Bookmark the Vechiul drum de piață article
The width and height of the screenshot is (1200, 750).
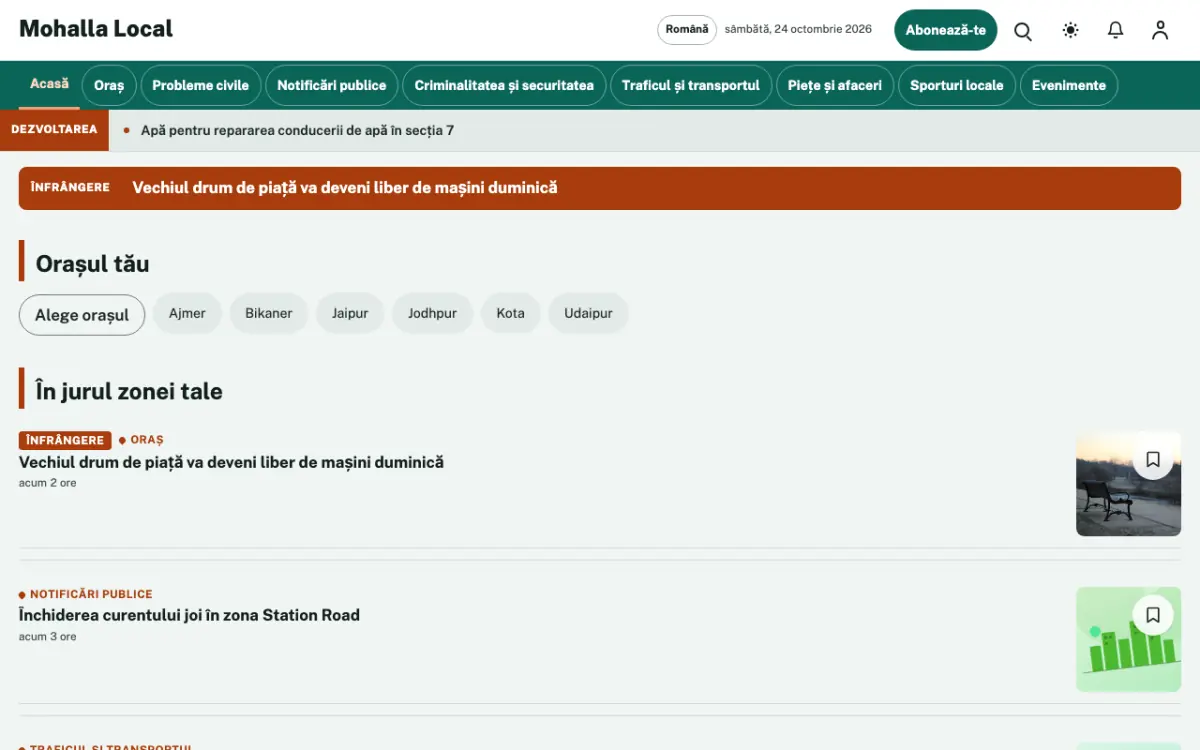point(1153,459)
